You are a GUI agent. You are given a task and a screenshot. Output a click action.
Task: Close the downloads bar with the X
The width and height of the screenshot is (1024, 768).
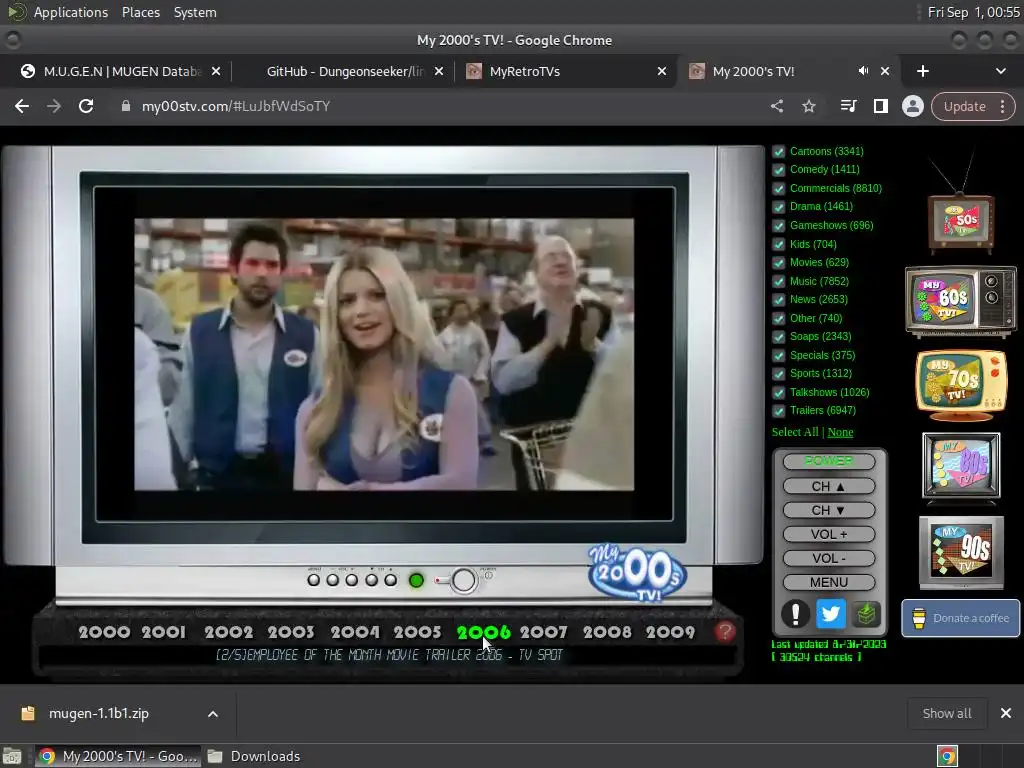(1006, 713)
